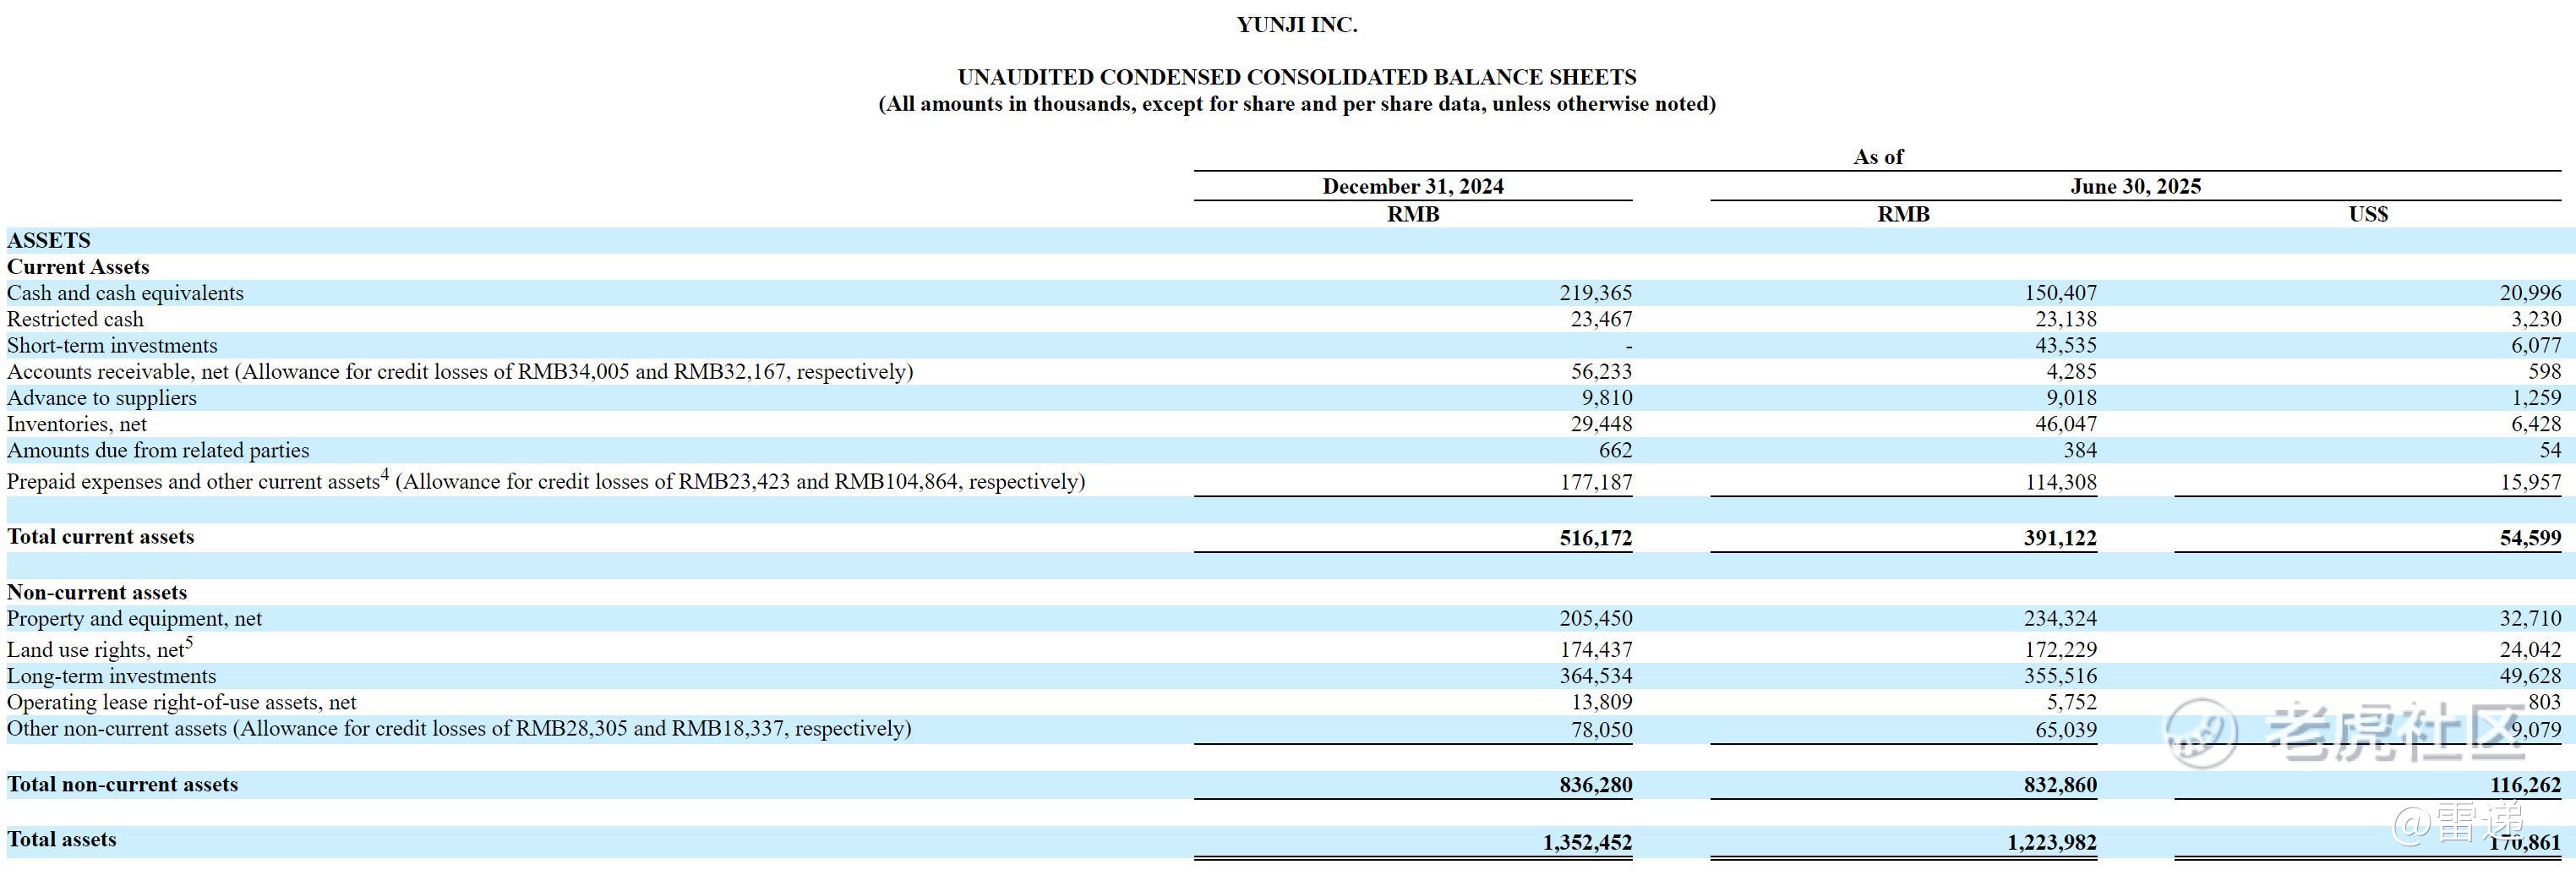The width and height of the screenshot is (2576, 881).
Task: Select the Total assets row label
Action: point(62,840)
